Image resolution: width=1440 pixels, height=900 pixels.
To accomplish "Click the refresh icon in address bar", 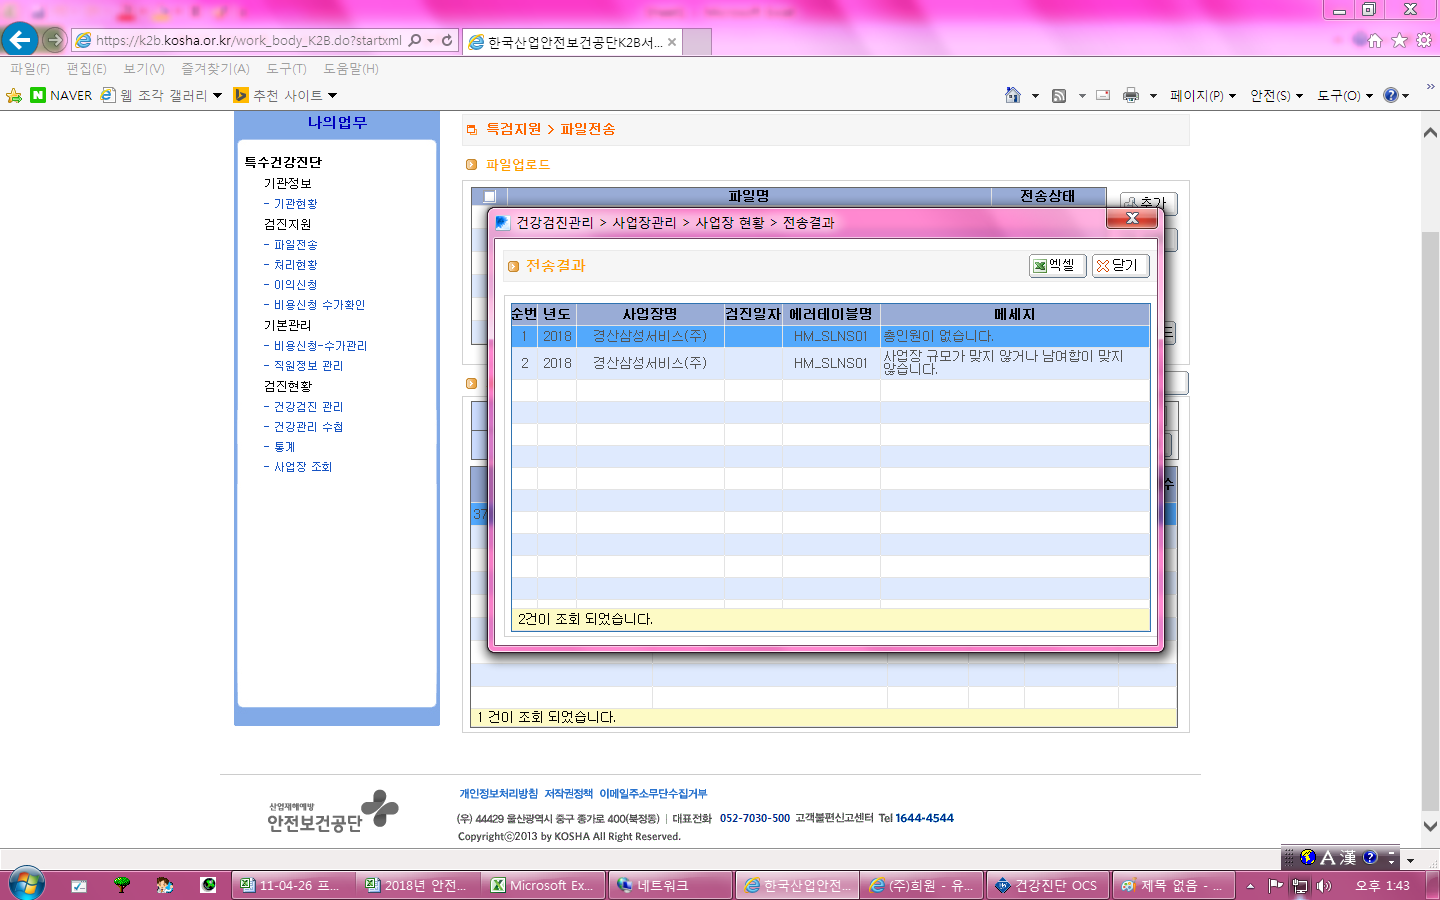I will click(x=447, y=40).
